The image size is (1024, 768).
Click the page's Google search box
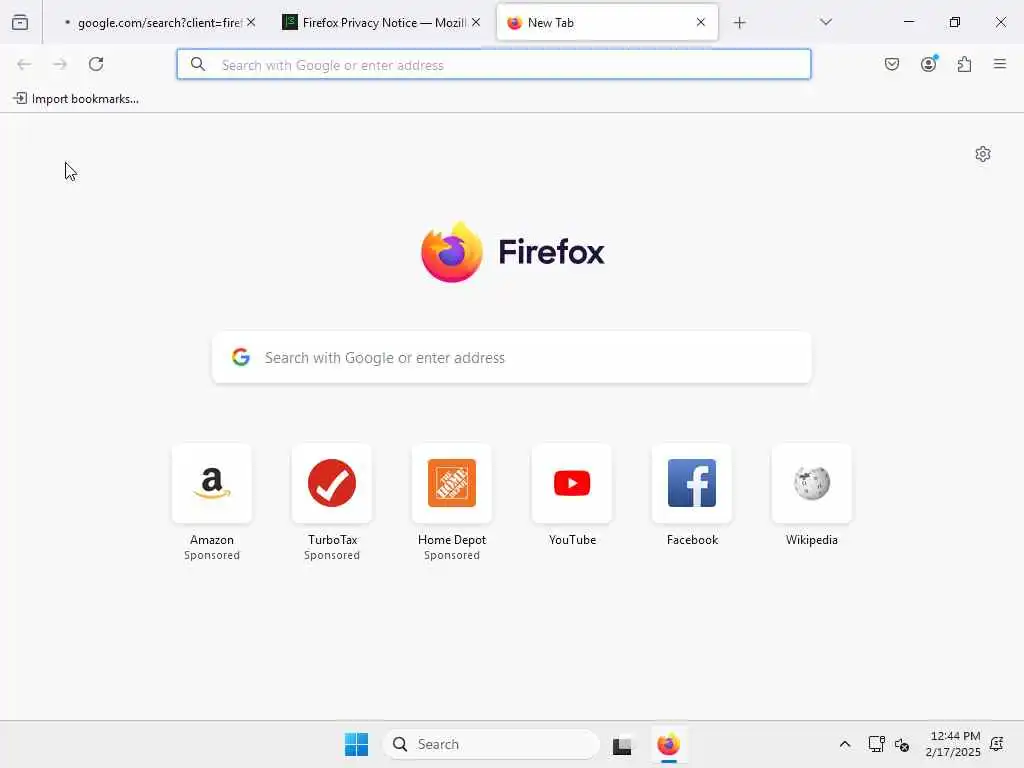pos(512,357)
